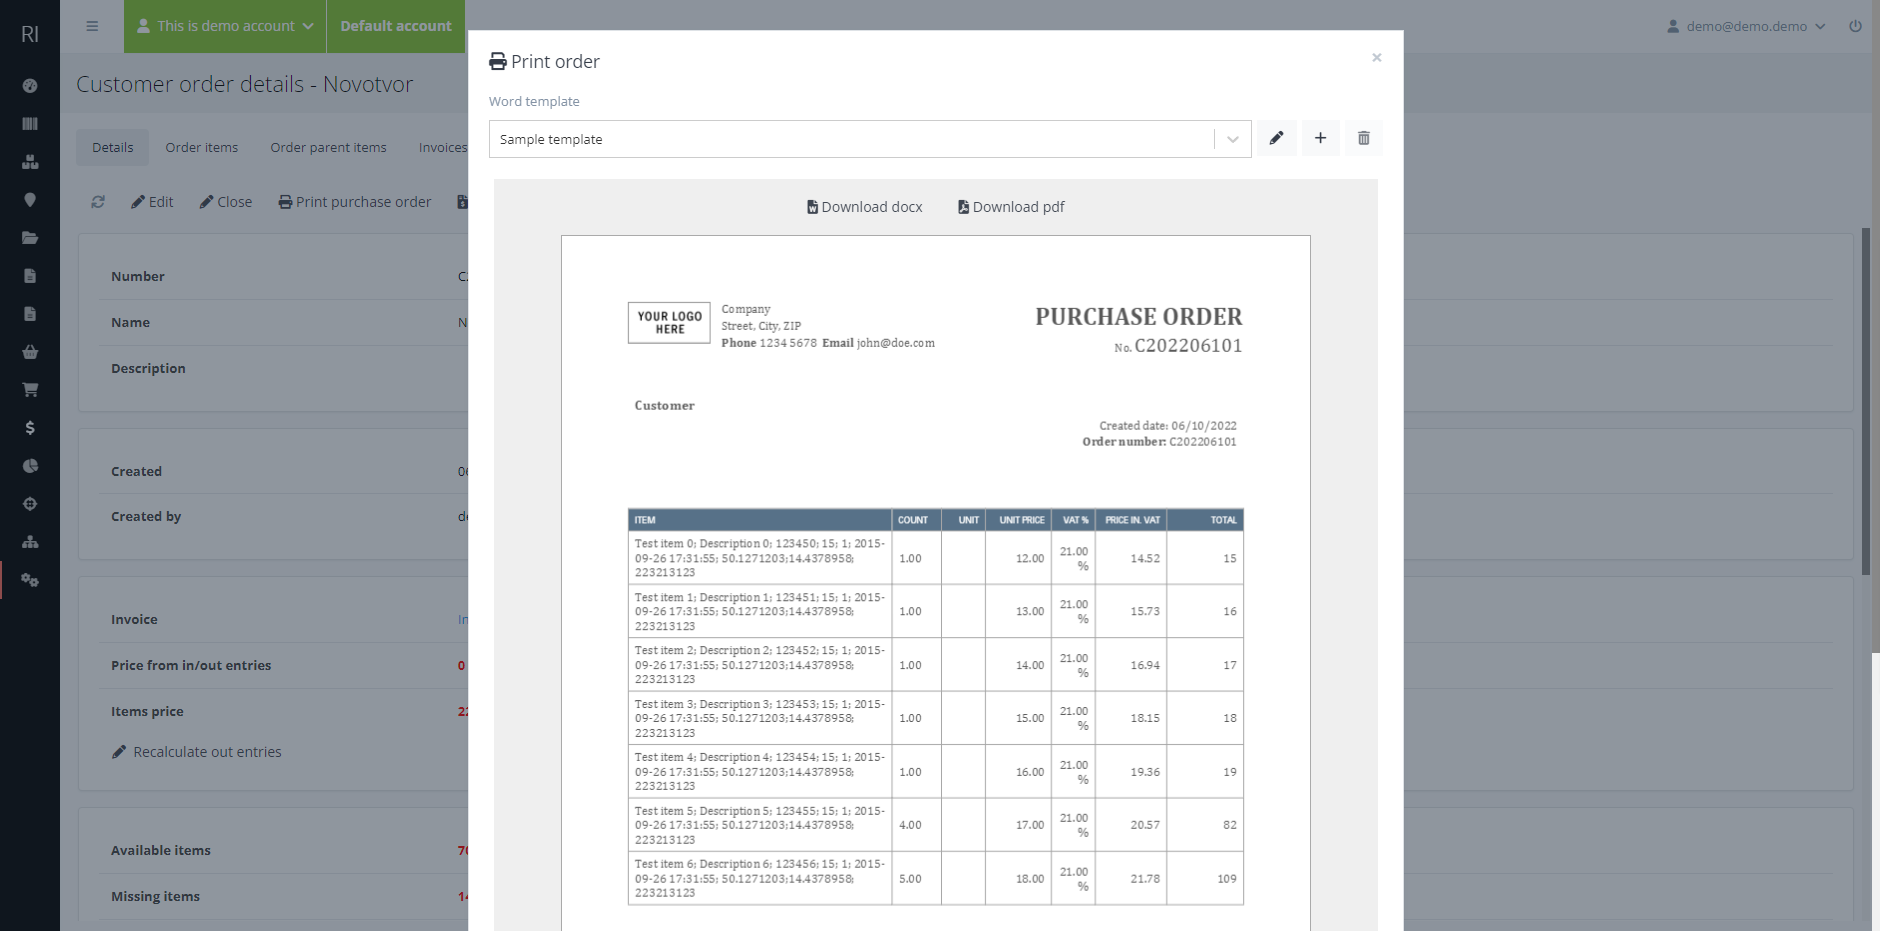Open the crosshair target sidebar icon
Image resolution: width=1880 pixels, height=931 pixels.
30,504
